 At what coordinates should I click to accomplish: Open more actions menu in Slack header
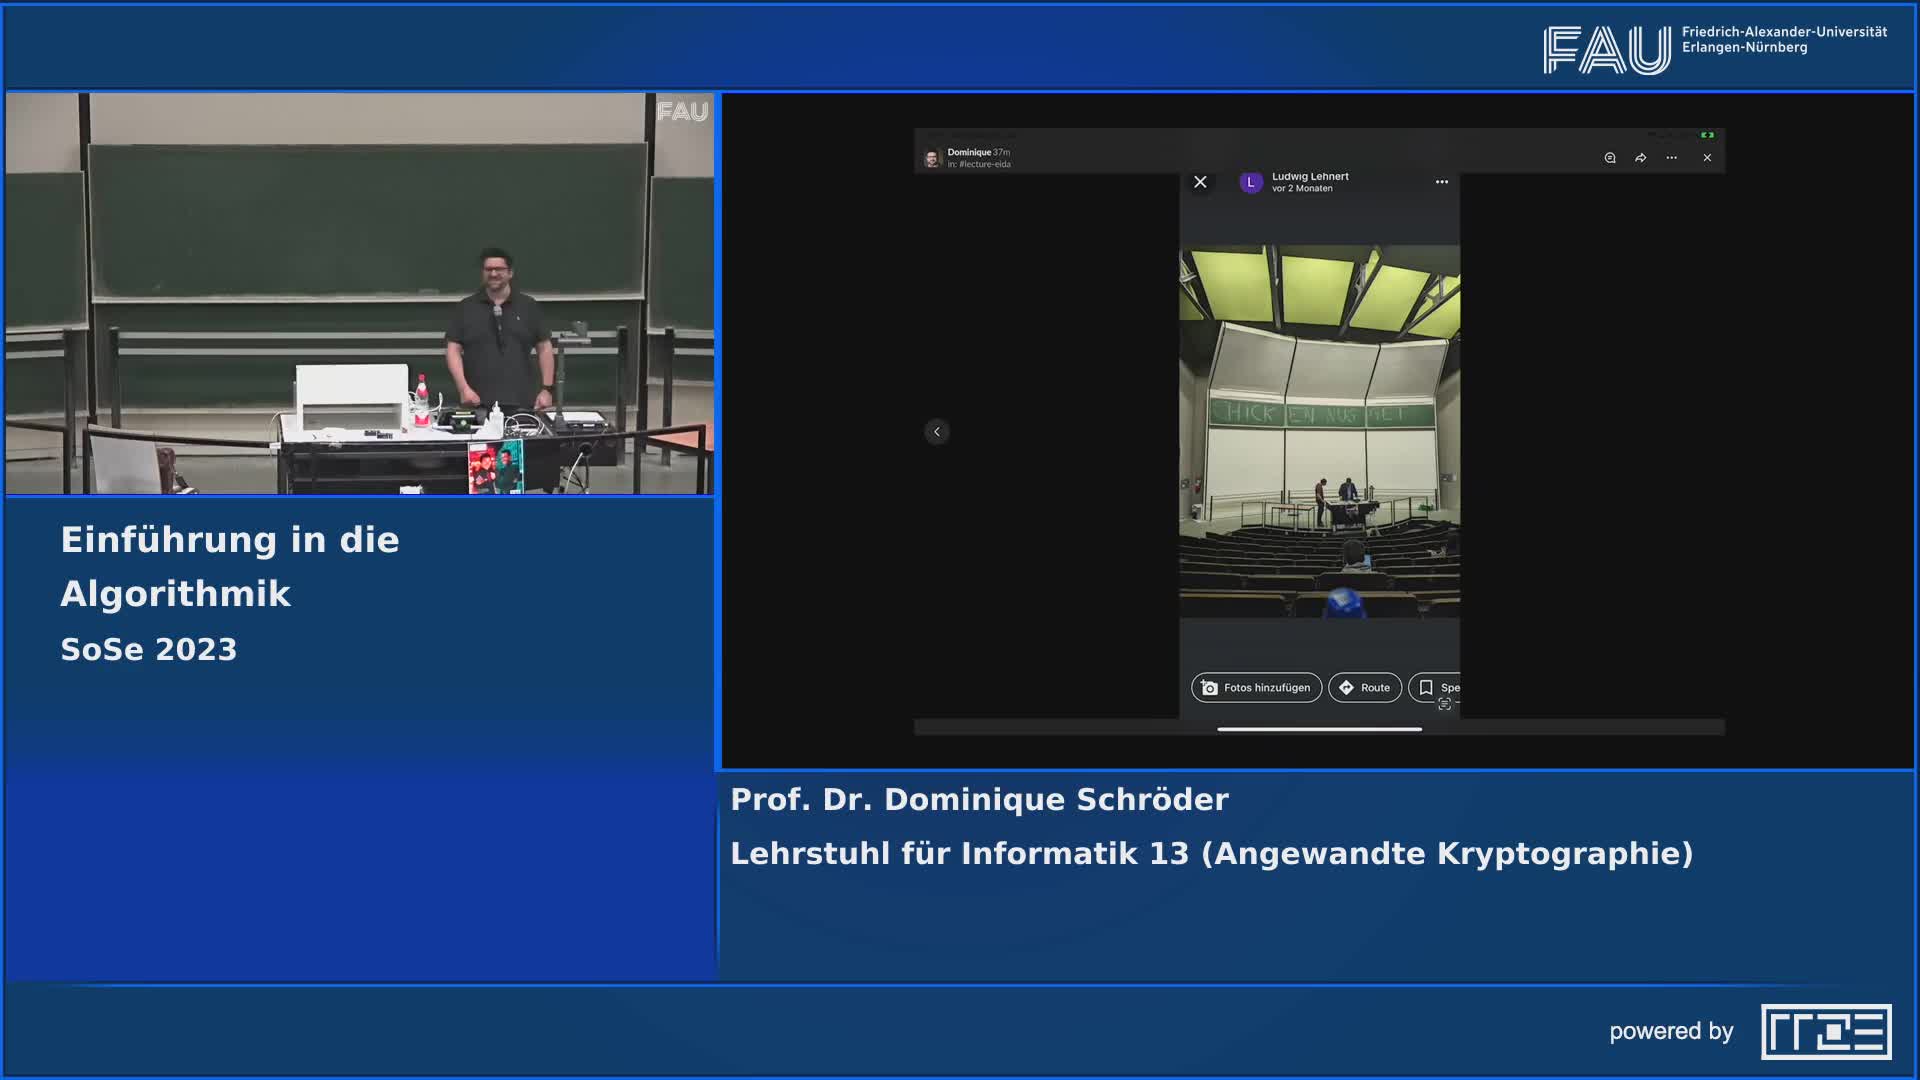(1672, 158)
